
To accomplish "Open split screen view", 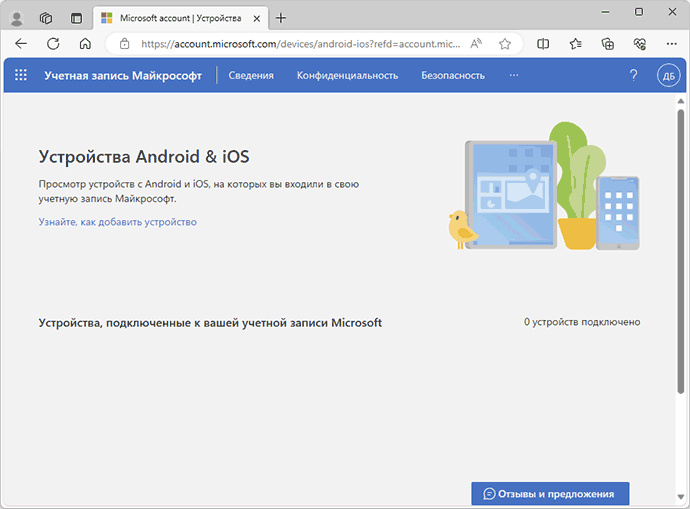I will (x=543, y=44).
